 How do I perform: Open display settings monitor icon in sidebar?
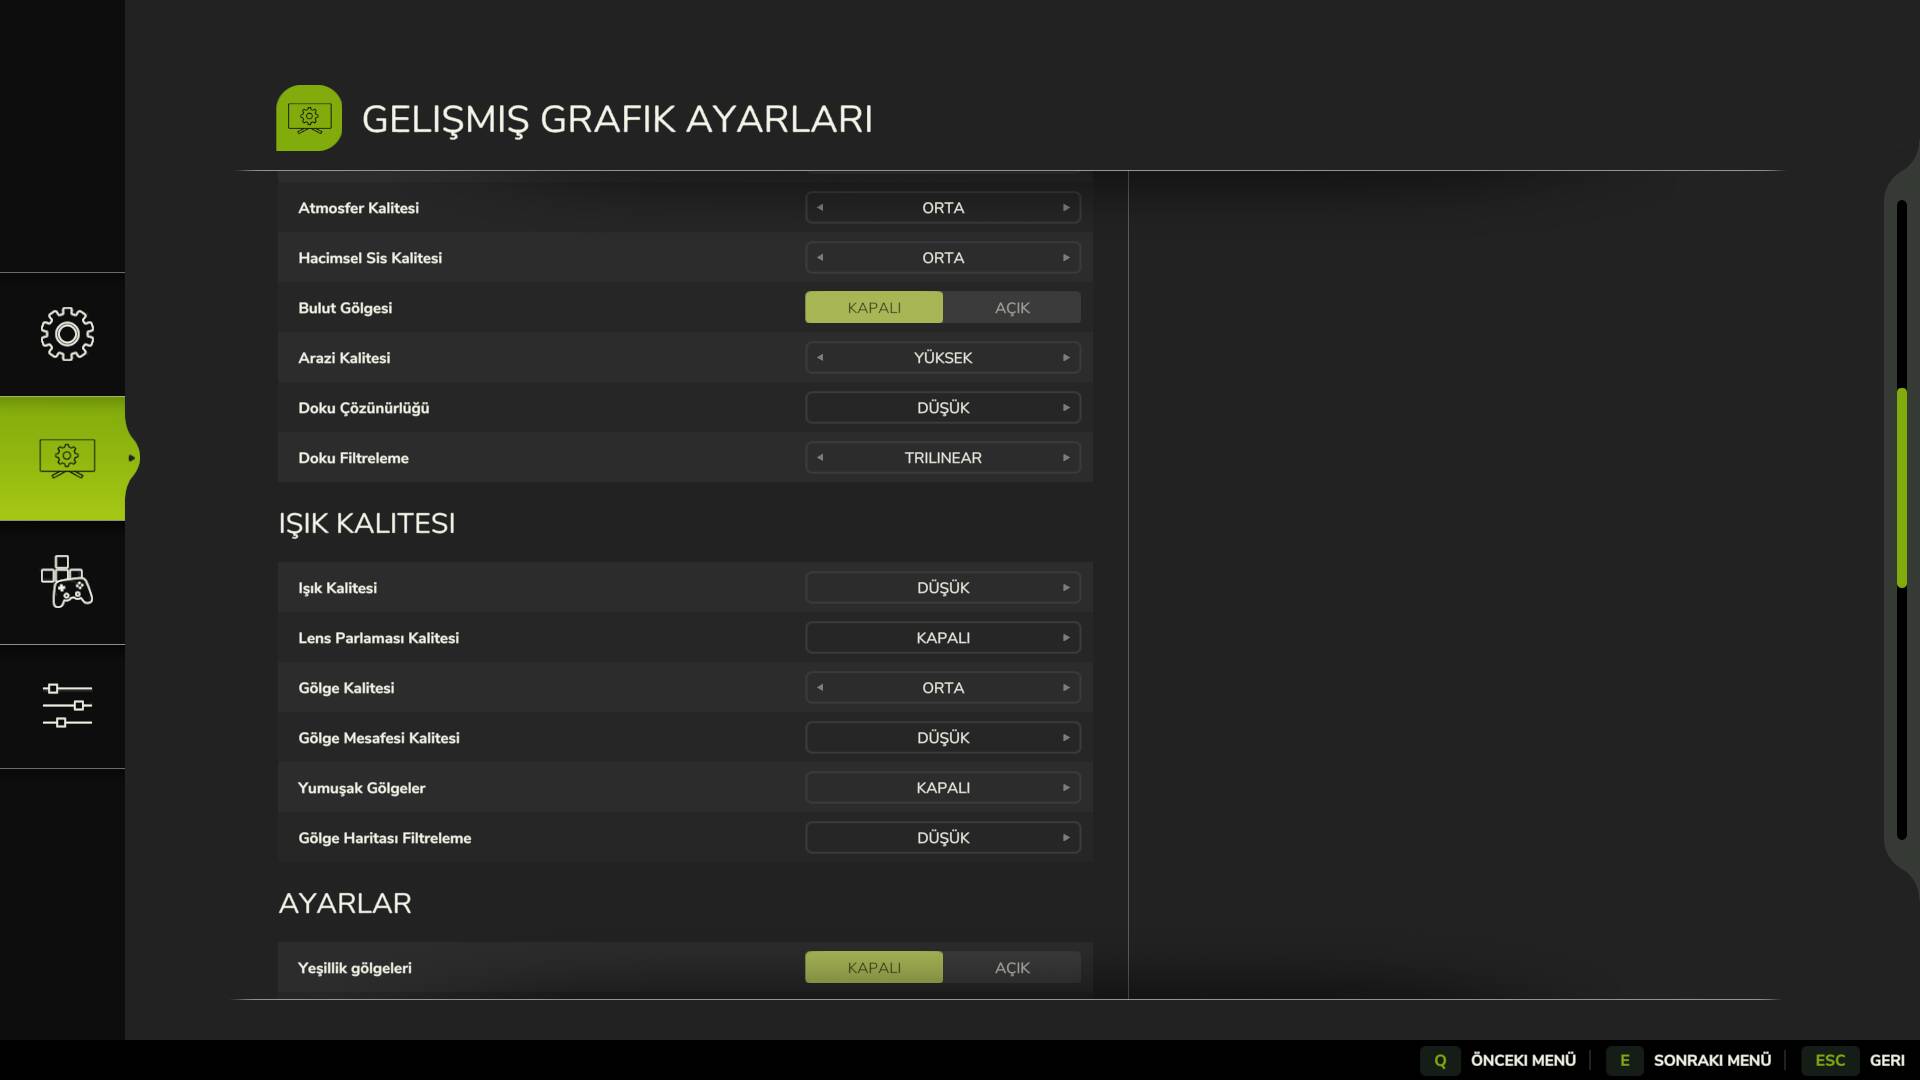(67, 458)
